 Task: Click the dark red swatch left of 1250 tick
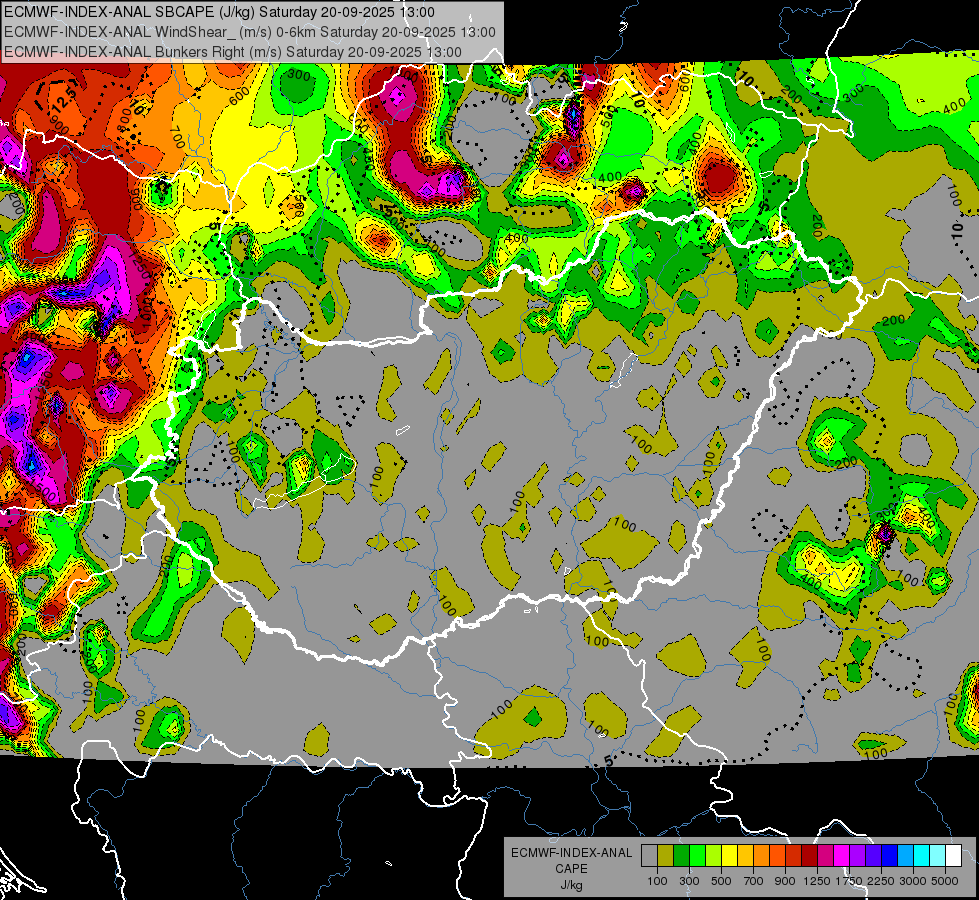tap(809, 855)
